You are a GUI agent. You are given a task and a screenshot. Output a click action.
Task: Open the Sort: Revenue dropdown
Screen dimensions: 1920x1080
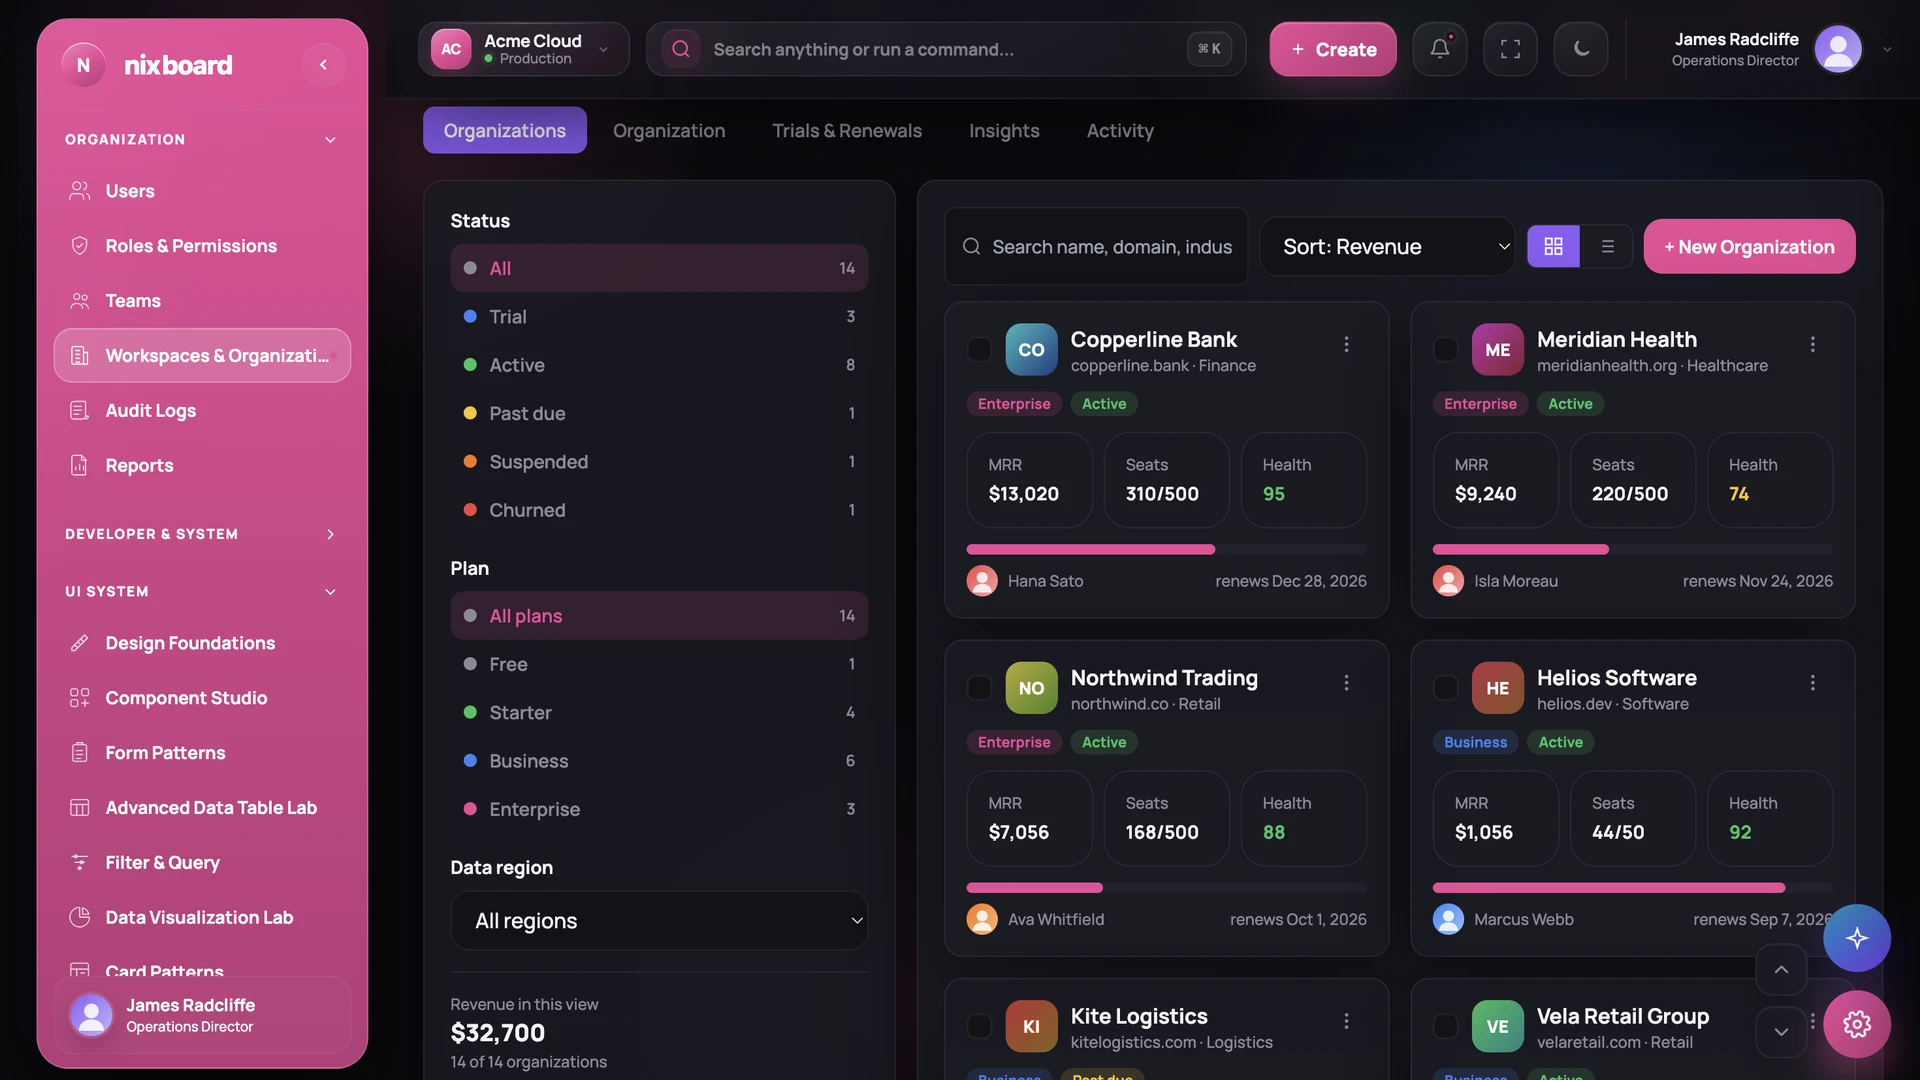(1387, 246)
